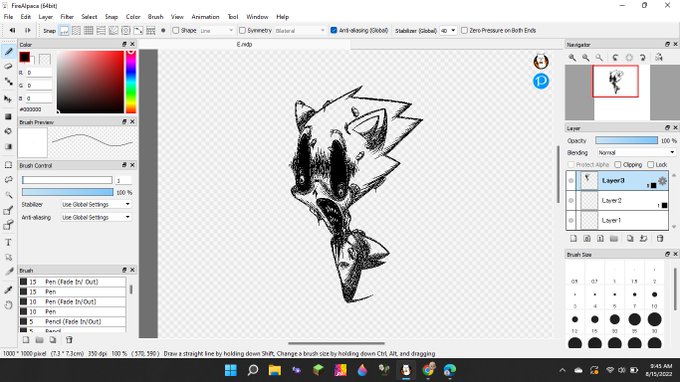This screenshot has height=382, width=680.
Task: Open the Animation menu
Action: (x=205, y=16)
